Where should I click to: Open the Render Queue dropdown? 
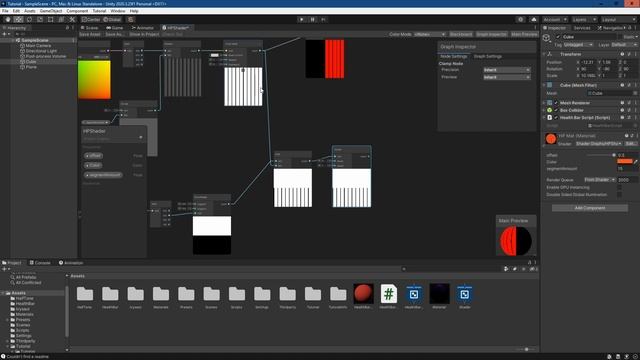pos(600,180)
